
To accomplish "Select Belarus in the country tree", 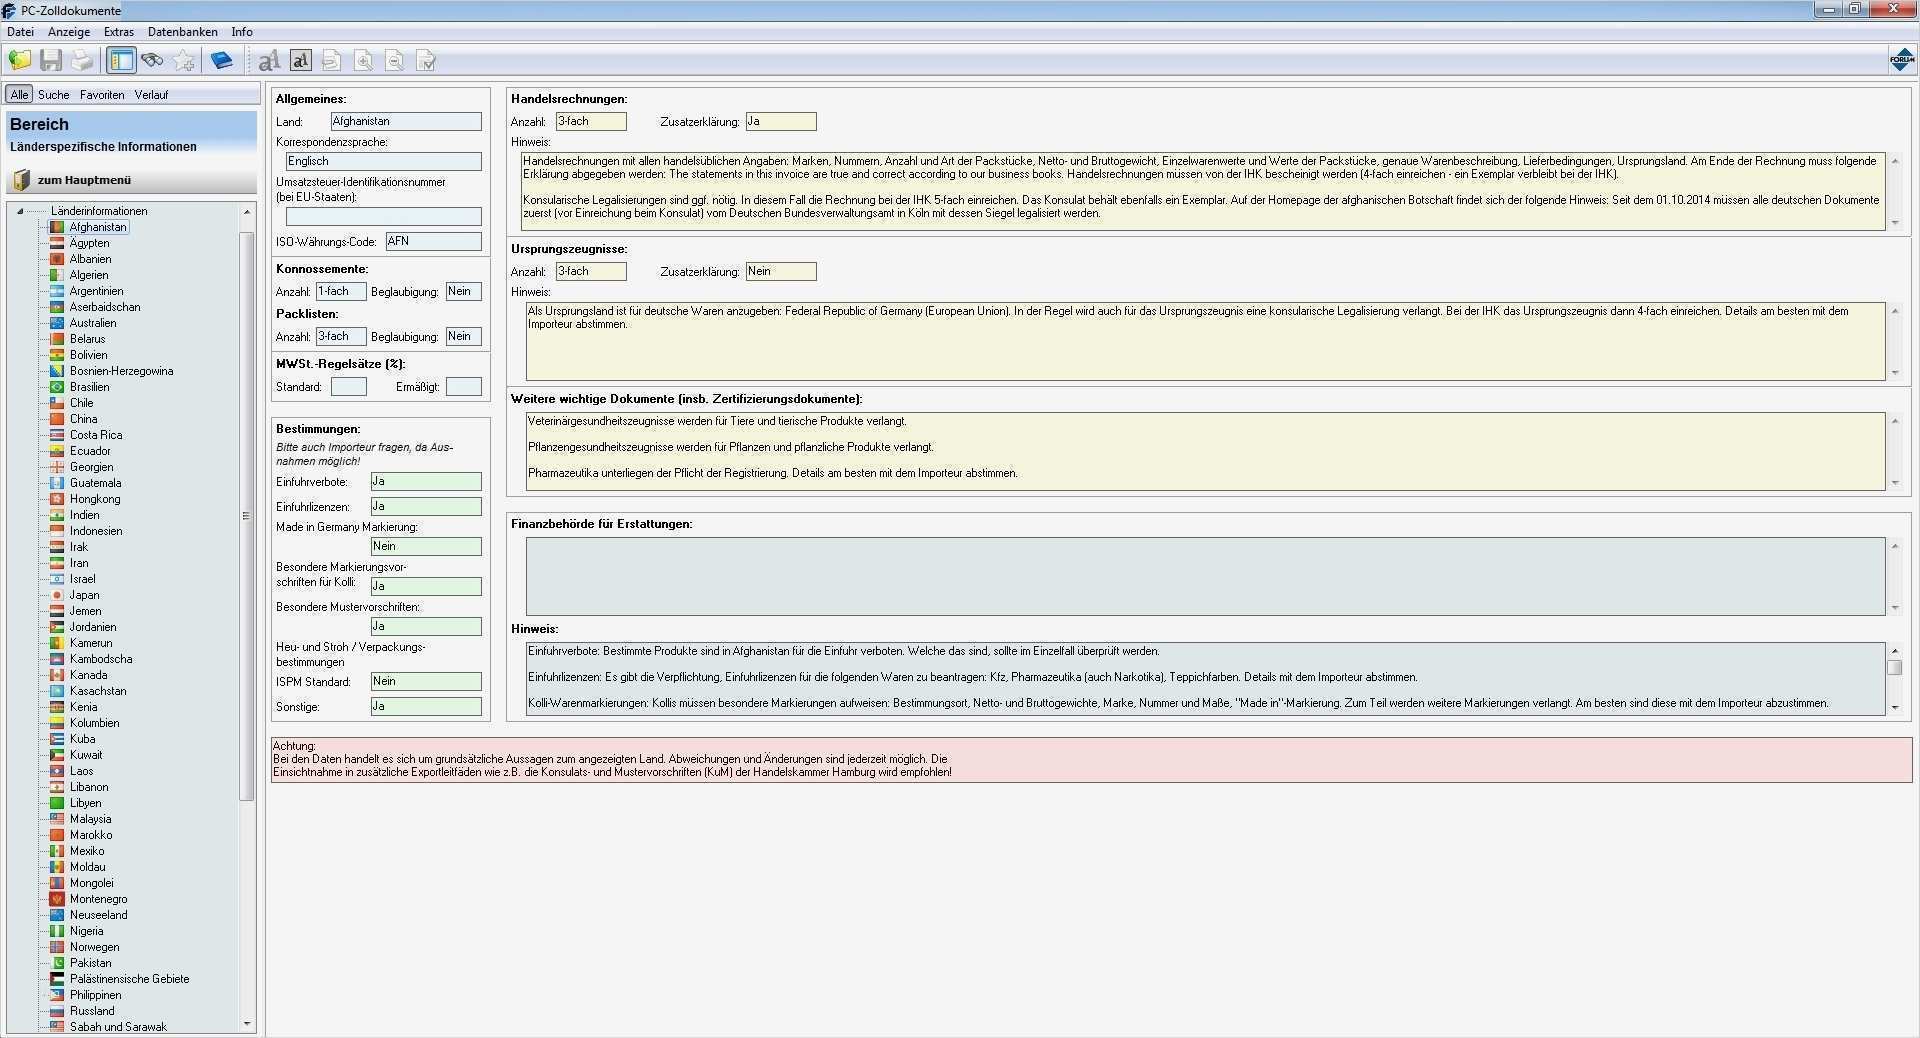I will [87, 339].
